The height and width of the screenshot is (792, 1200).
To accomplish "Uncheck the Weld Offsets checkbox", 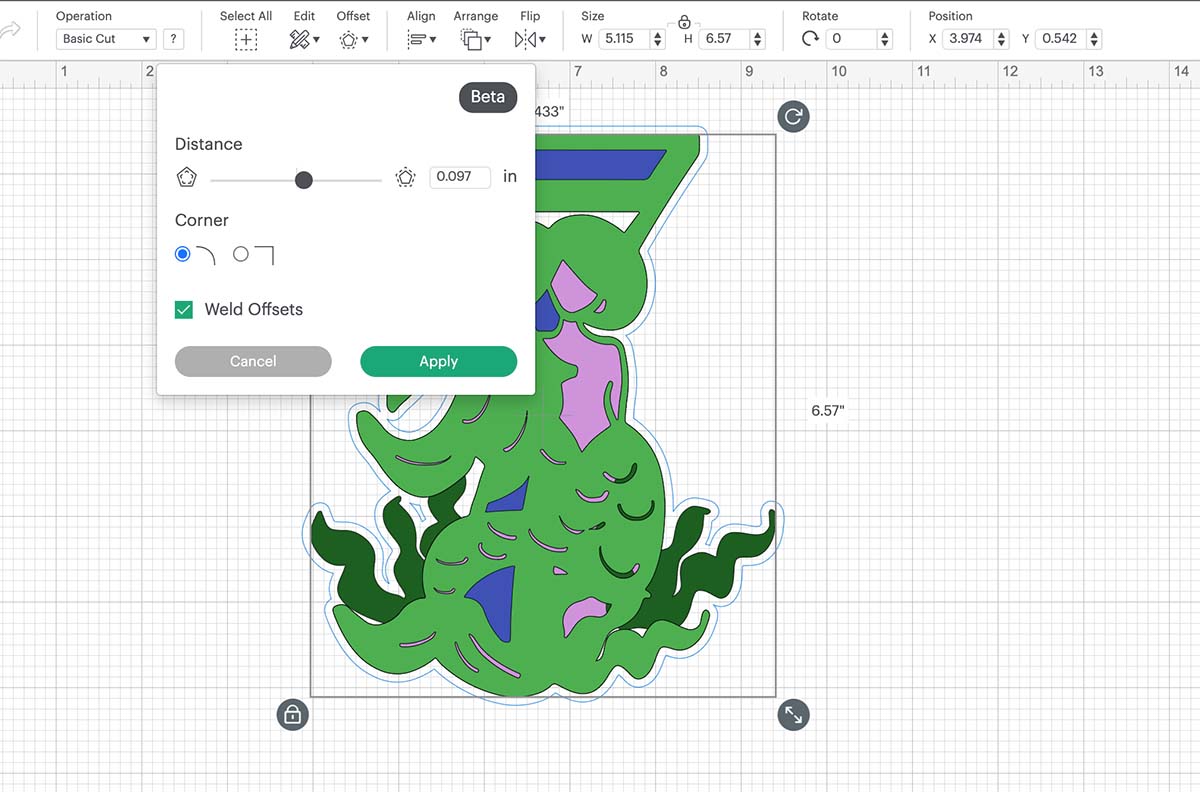I will [x=184, y=309].
